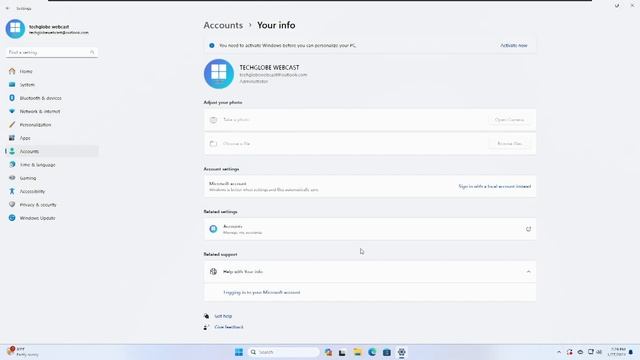Open Windows Update settings
The image size is (640, 360).
(x=52, y=218)
